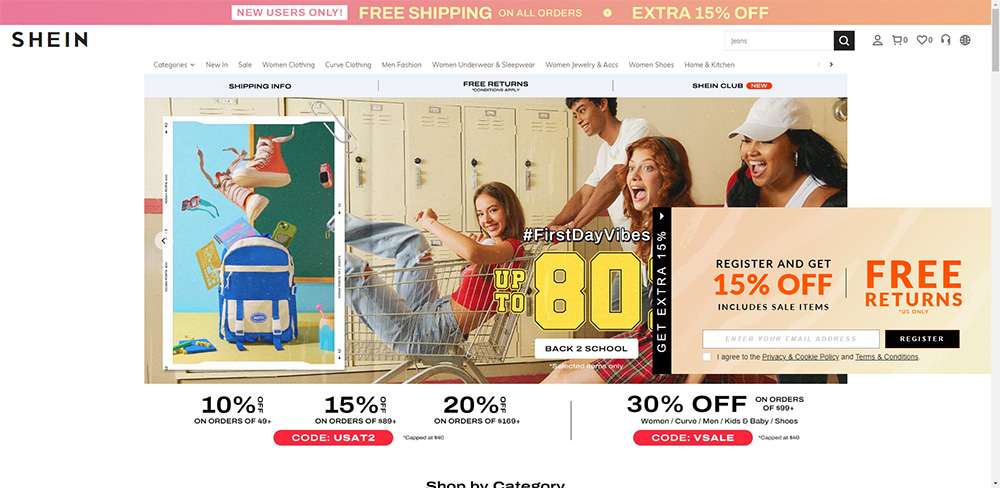Screen dimensions: 1000x488
Task: Open the globe language selector icon
Action: 964,40
